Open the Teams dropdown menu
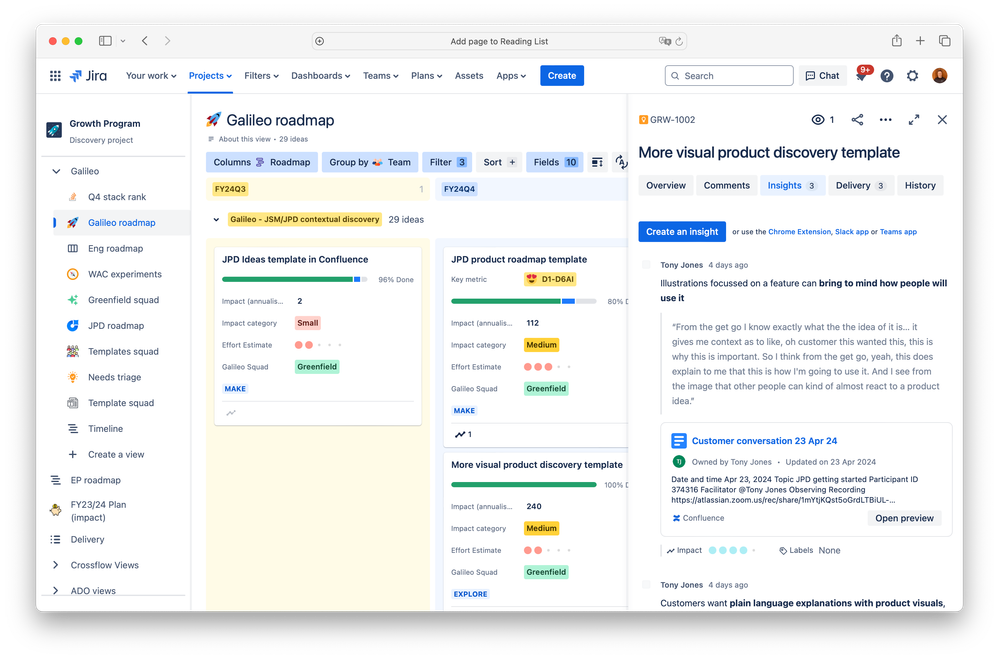The width and height of the screenshot is (999, 659). (x=380, y=76)
